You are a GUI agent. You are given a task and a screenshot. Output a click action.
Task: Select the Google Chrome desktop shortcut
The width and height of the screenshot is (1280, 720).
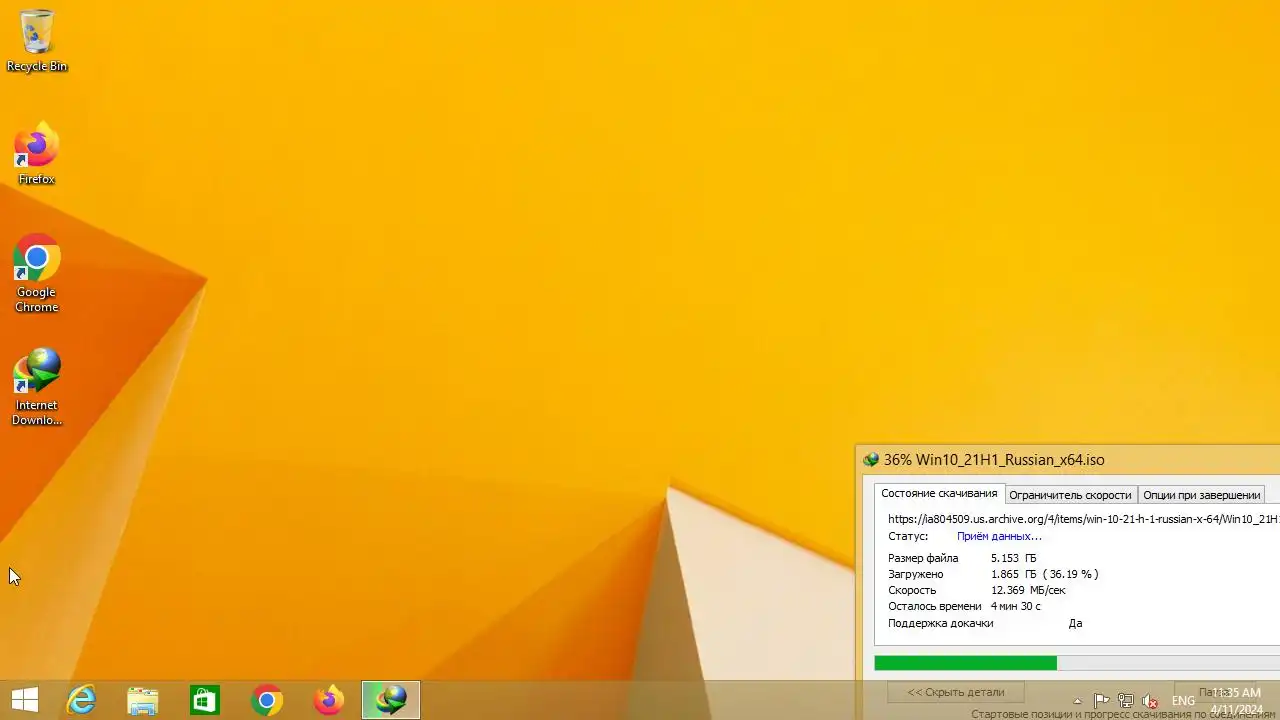click(37, 274)
